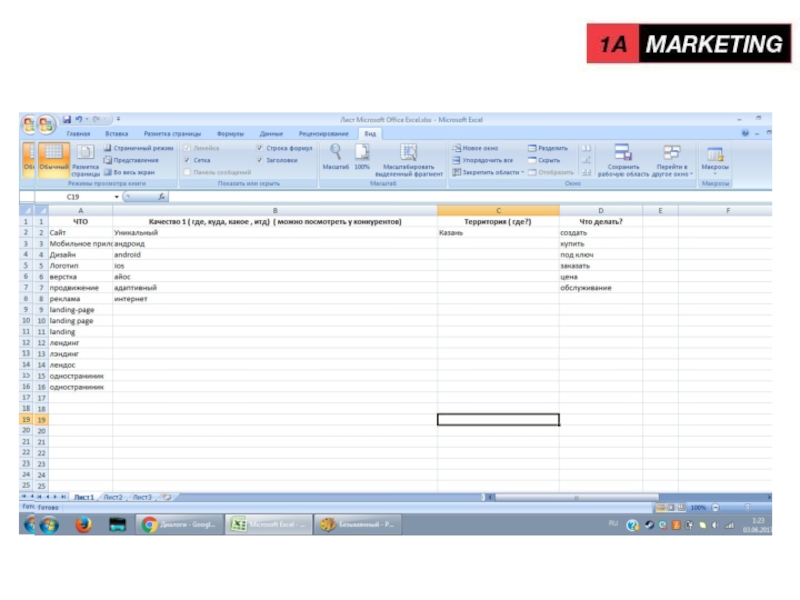Open the undo history dropdown arrow
This screenshot has width=800, height=600.
87,119
